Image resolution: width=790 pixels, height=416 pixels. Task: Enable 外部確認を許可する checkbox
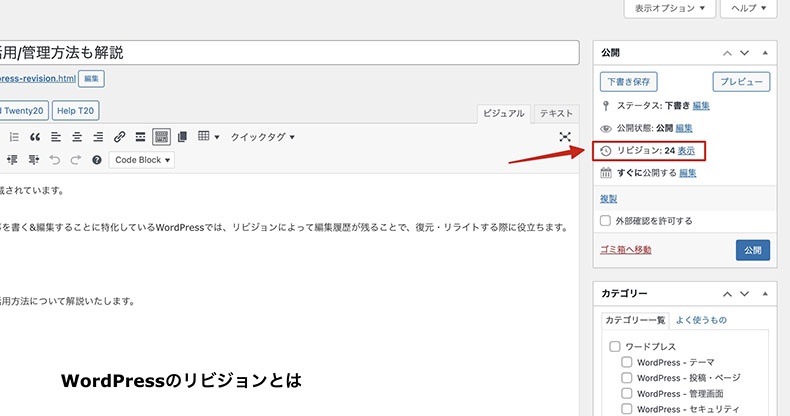coord(606,221)
